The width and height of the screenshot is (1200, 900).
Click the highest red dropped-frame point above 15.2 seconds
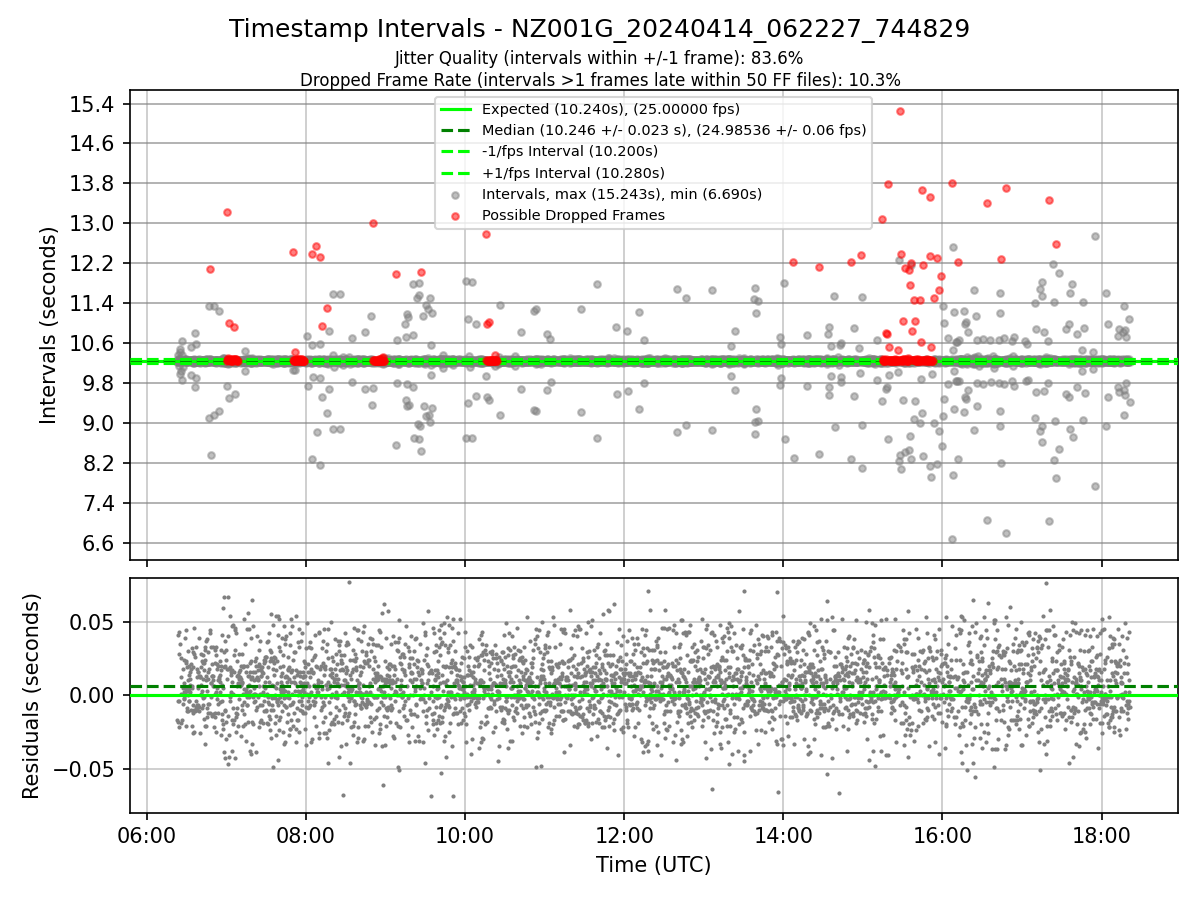tap(900, 111)
